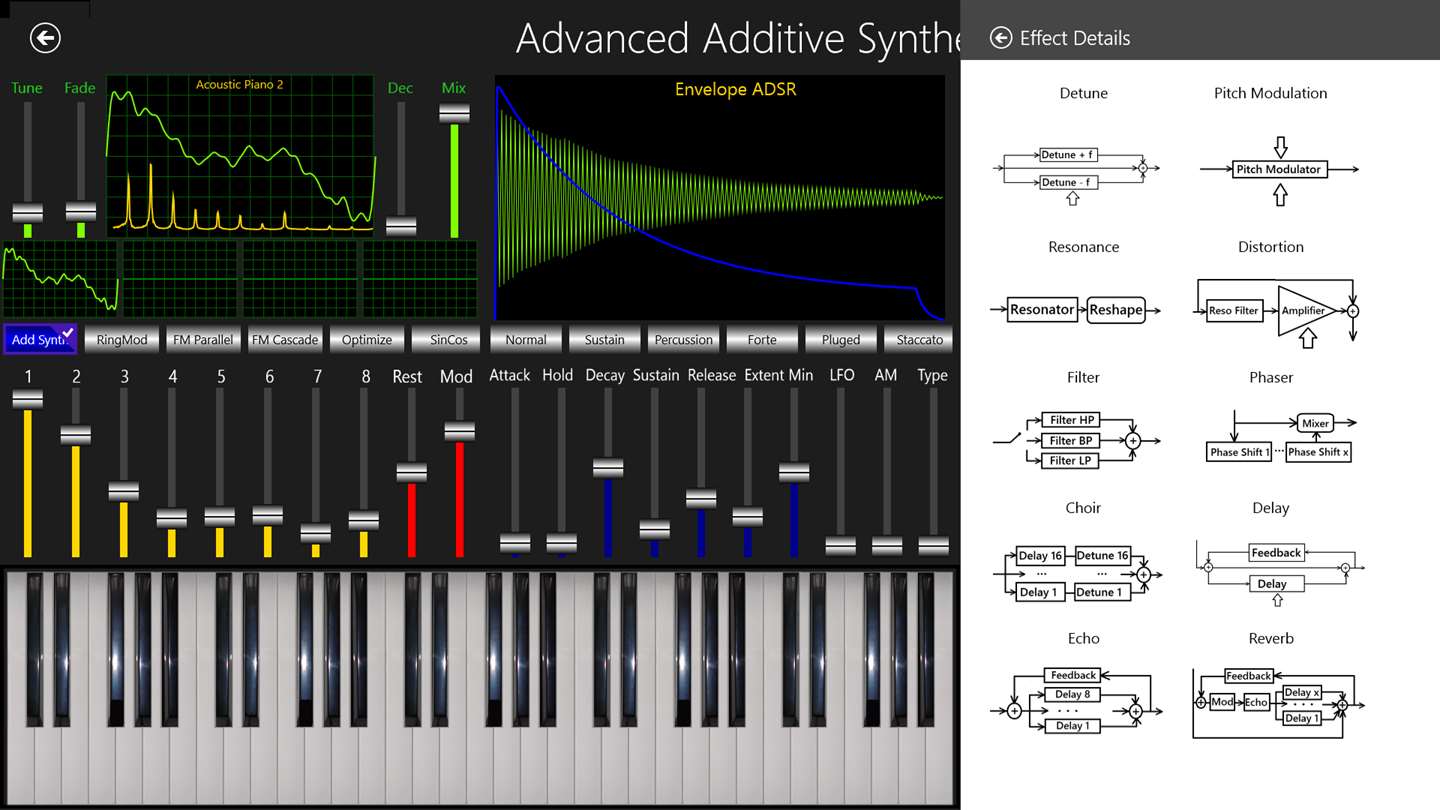The width and height of the screenshot is (1440, 810).
Task: Apply the Staccato envelope preset
Action: click(x=920, y=339)
